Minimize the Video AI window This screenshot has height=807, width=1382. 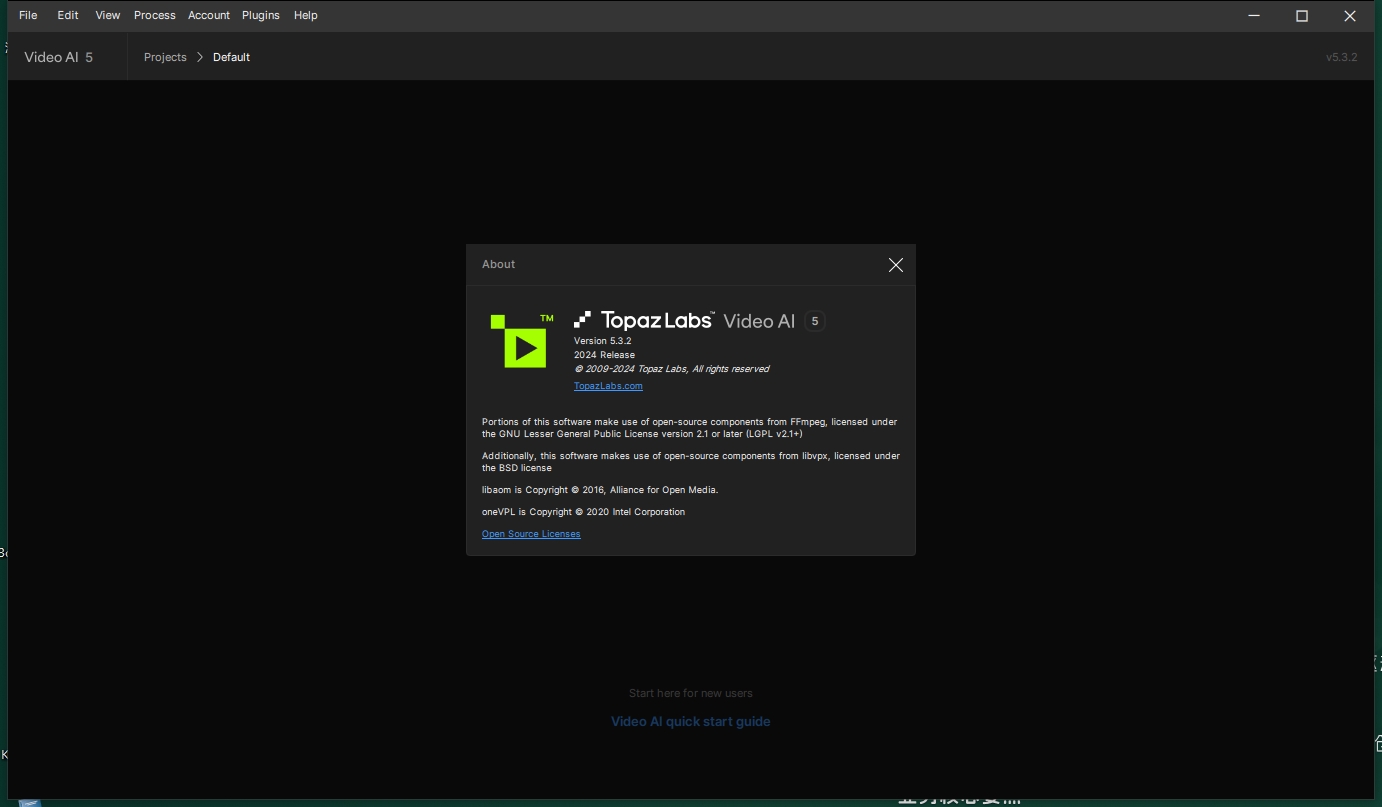pos(1255,15)
